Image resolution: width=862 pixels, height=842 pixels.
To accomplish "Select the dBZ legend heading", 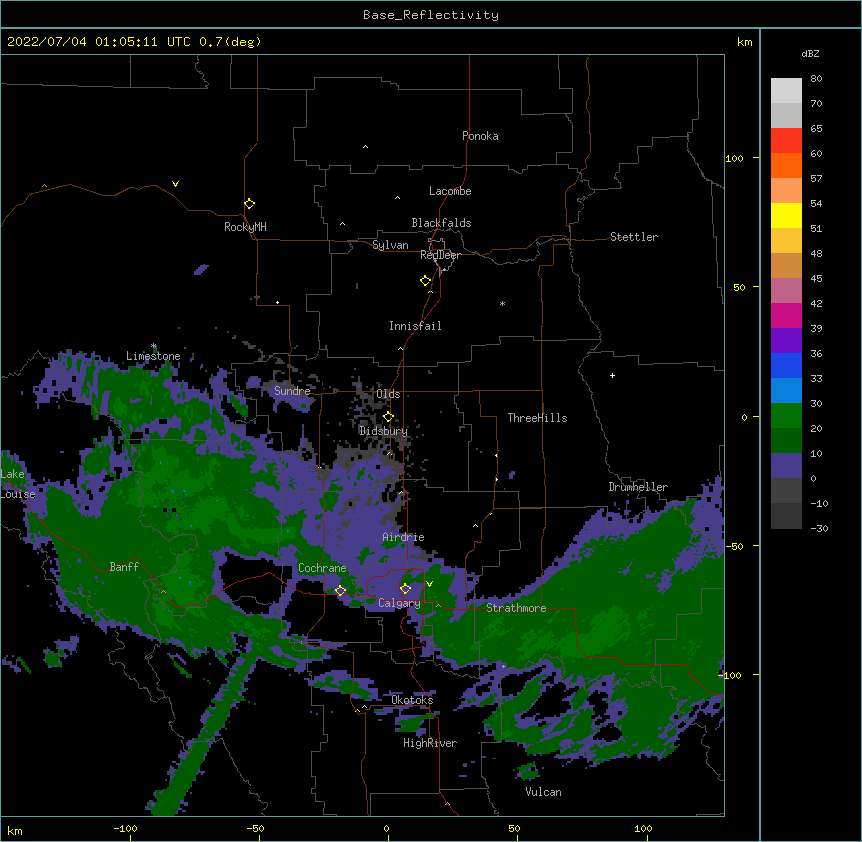I will [x=810, y=53].
